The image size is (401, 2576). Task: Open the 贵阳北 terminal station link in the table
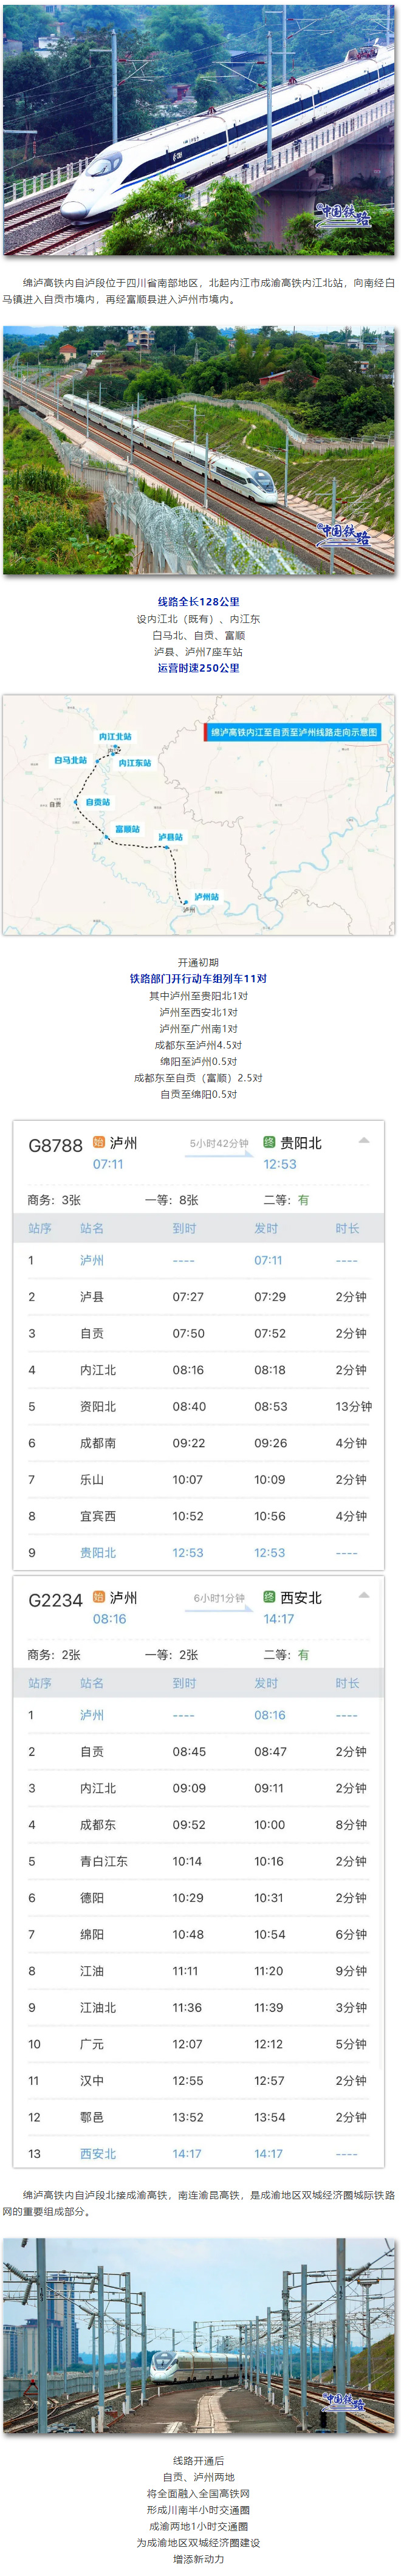click(98, 1552)
